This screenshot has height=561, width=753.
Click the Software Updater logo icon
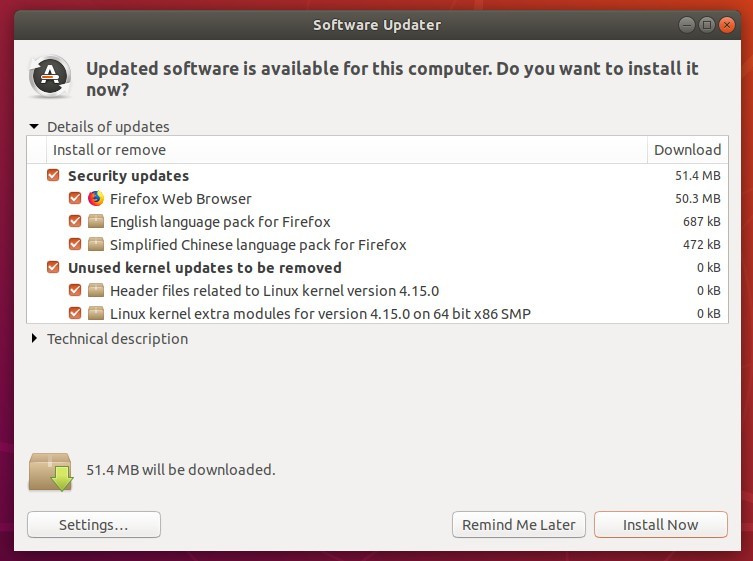click(x=50, y=76)
